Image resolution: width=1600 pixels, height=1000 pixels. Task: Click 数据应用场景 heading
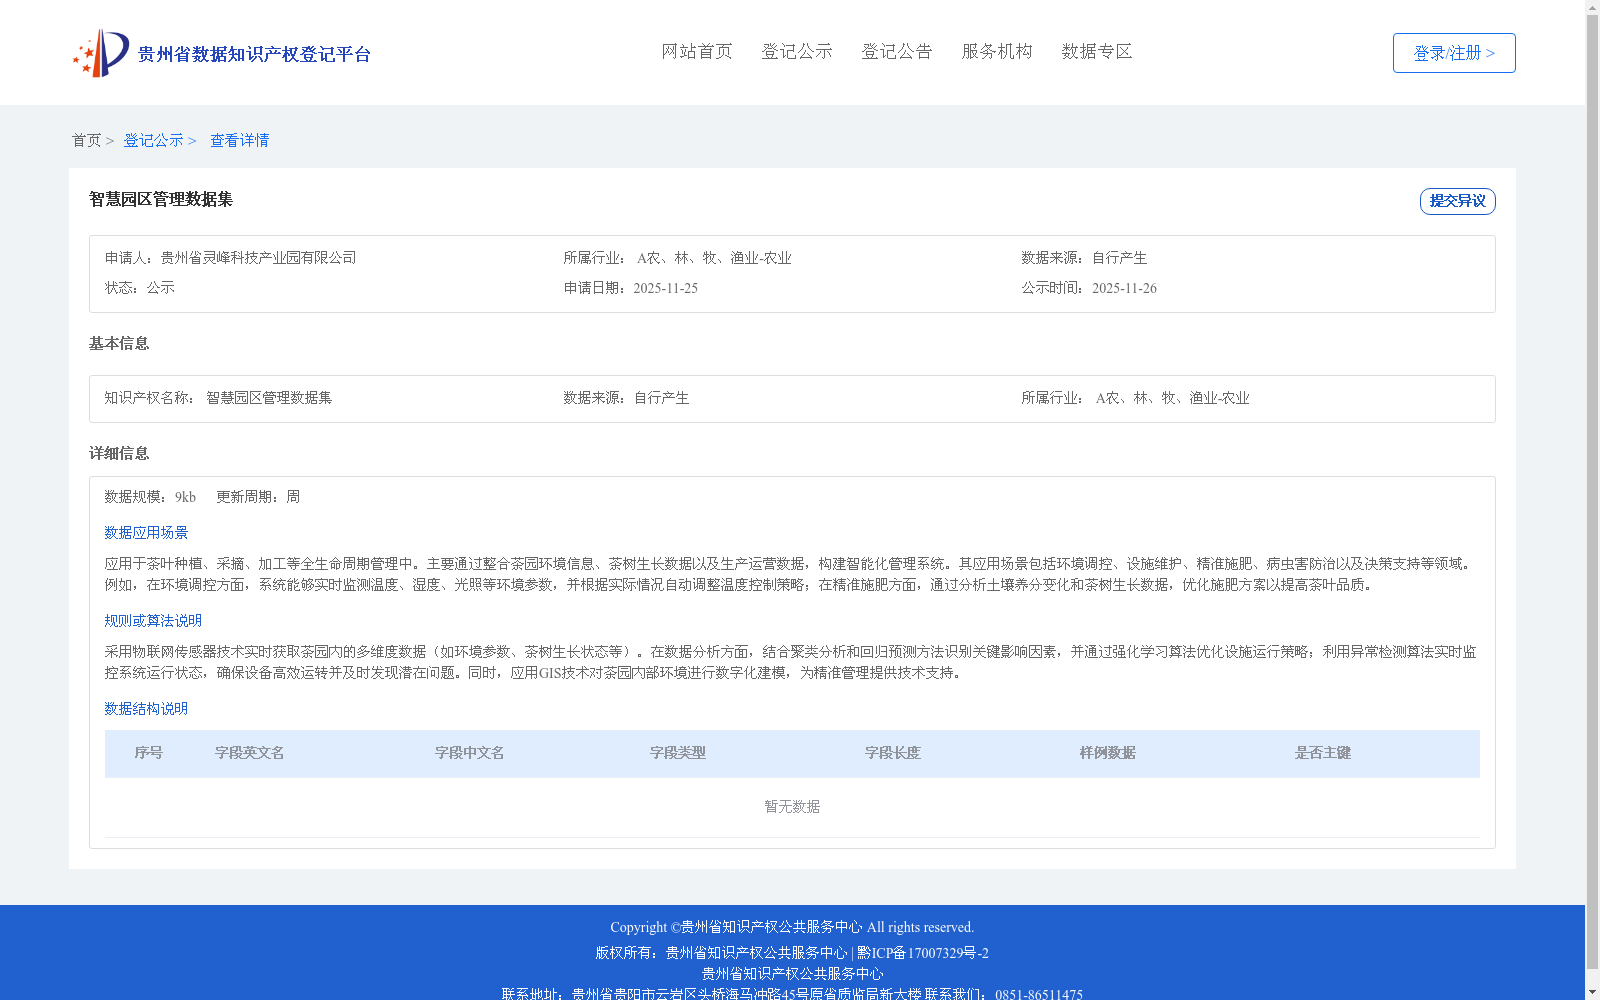coord(146,533)
